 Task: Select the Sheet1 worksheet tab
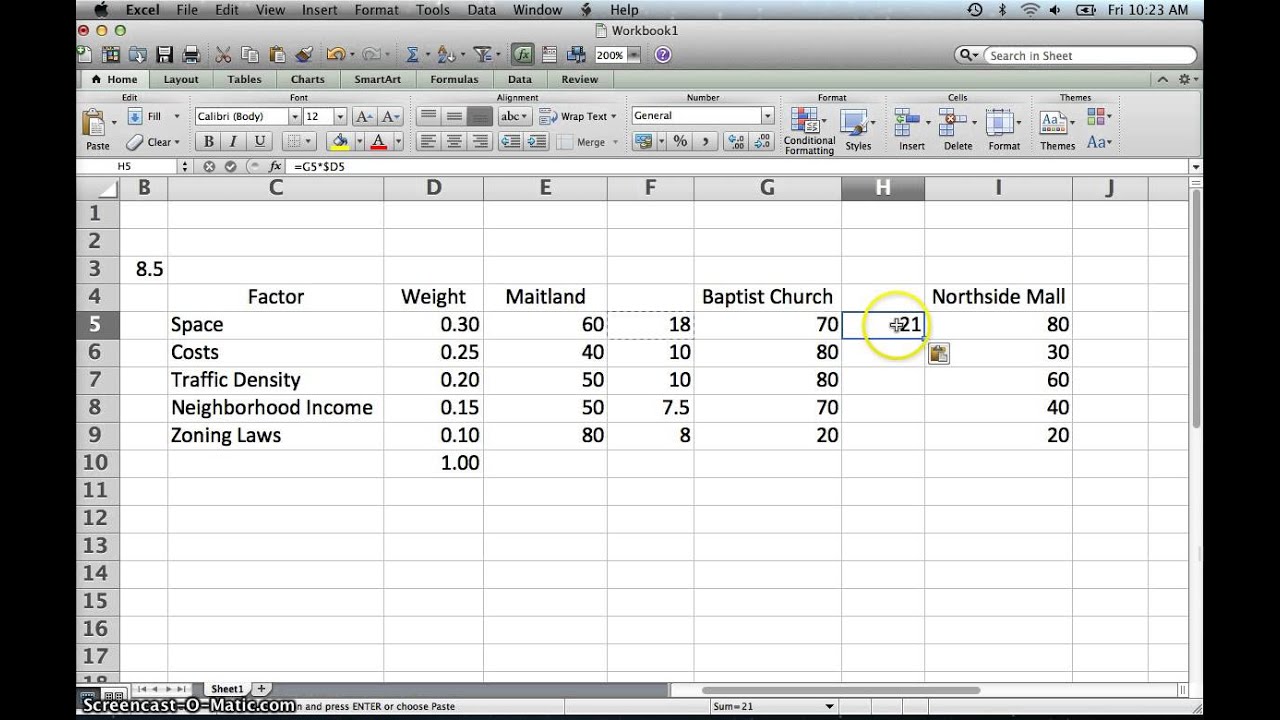[227, 688]
